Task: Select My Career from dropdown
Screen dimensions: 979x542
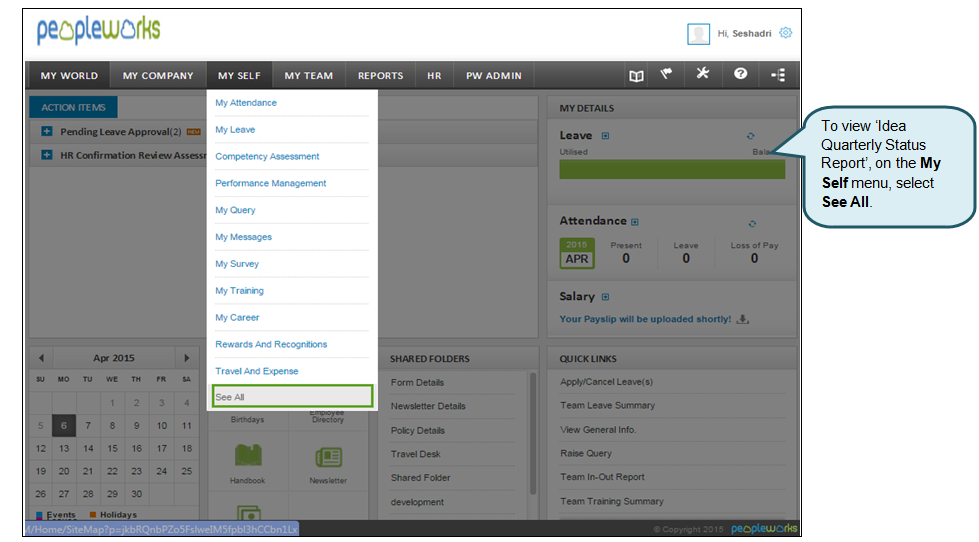Action: tap(237, 317)
